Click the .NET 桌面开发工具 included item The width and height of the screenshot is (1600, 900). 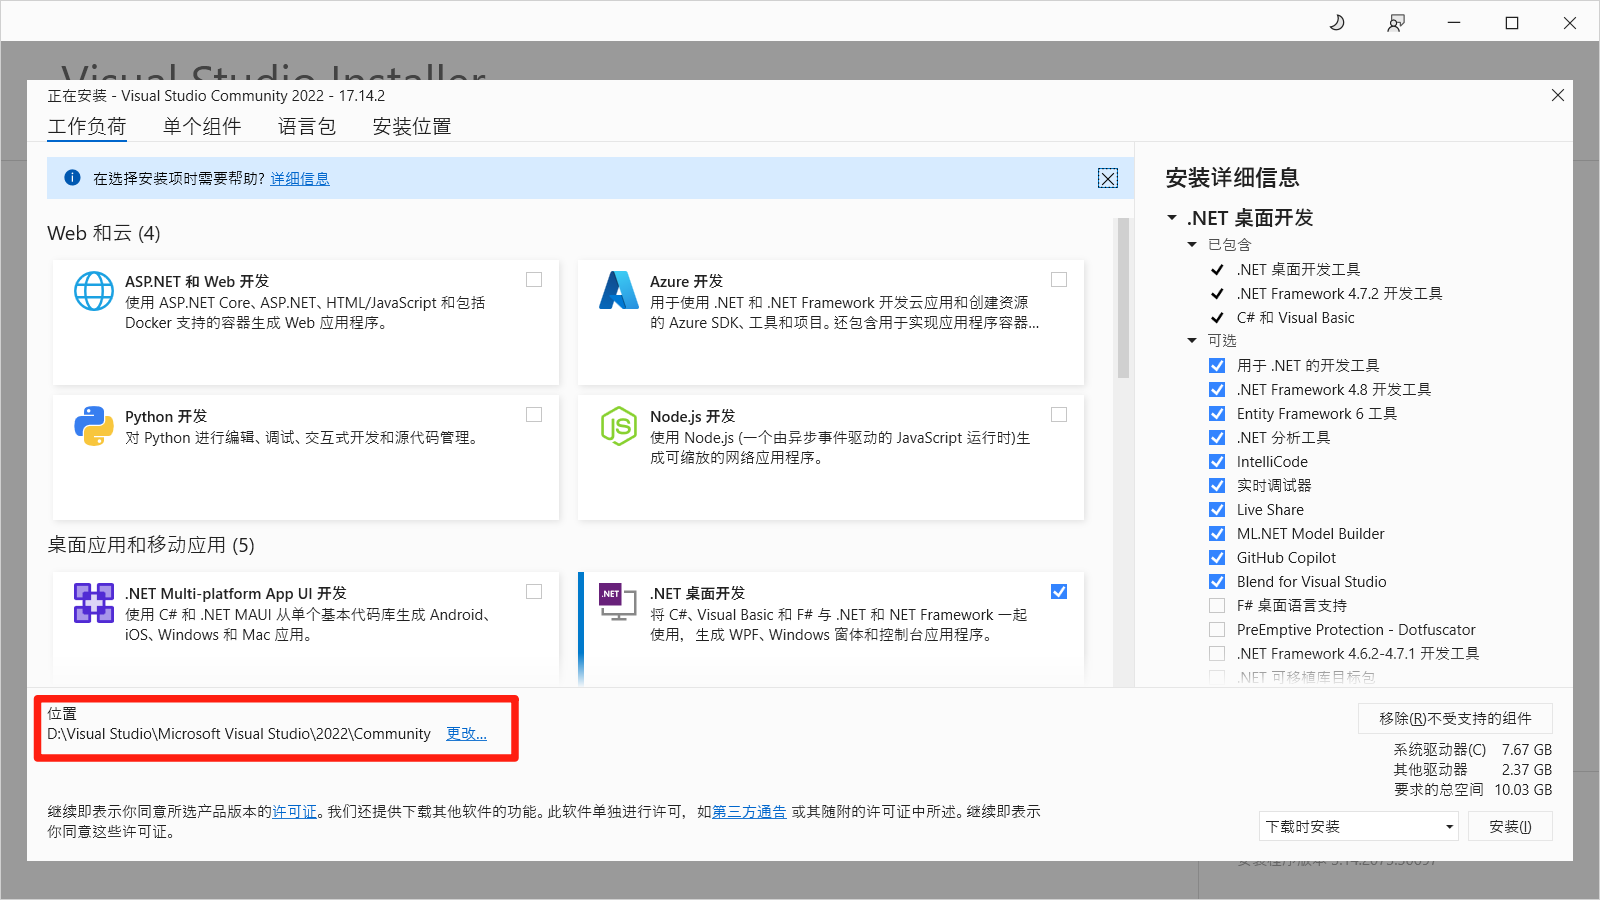tap(1298, 270)
